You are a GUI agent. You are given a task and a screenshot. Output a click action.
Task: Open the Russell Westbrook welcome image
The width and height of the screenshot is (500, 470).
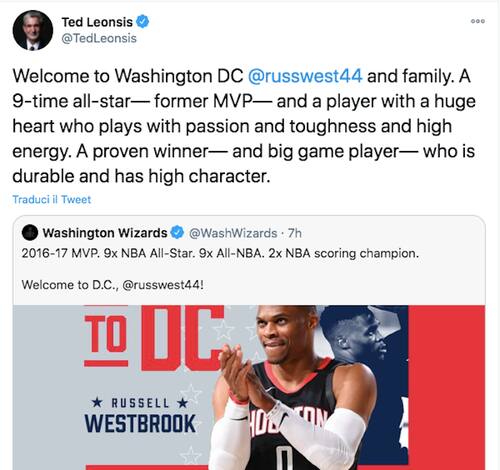pos(249,387)
